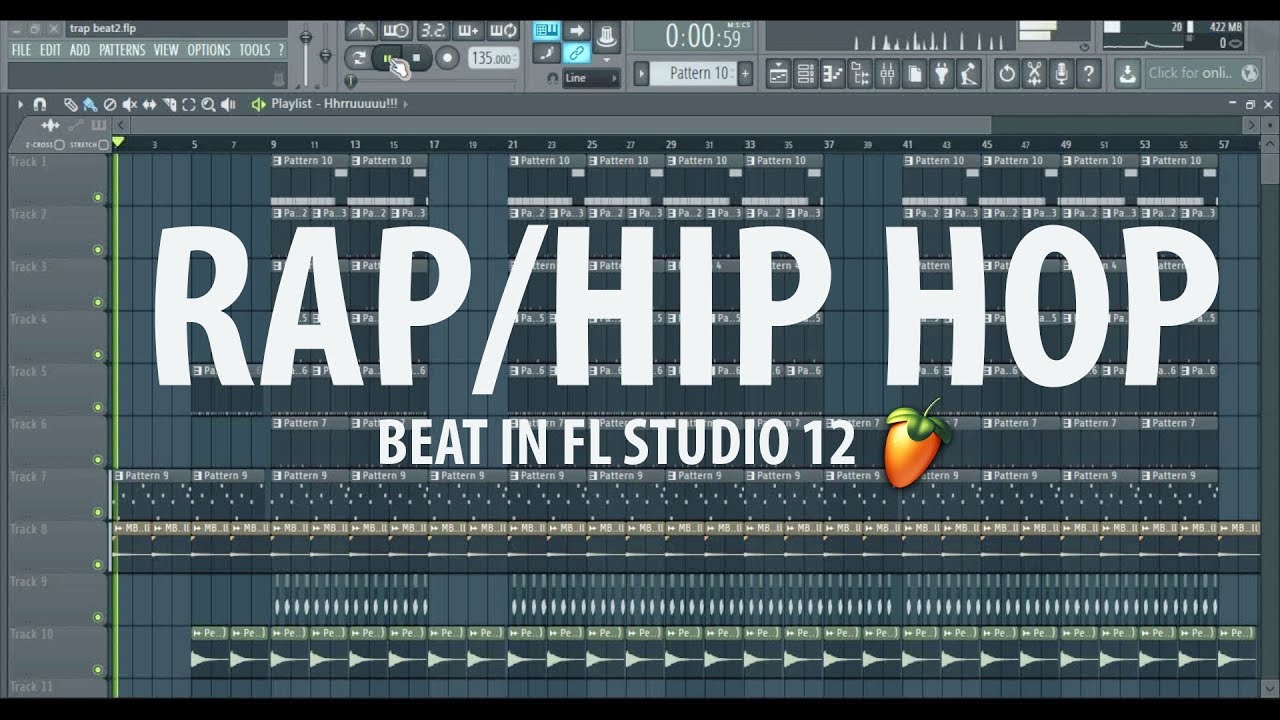The height and width of the screenshot is (720, 1280).
Task: Click the record button
Action: [x=447, y=59]
